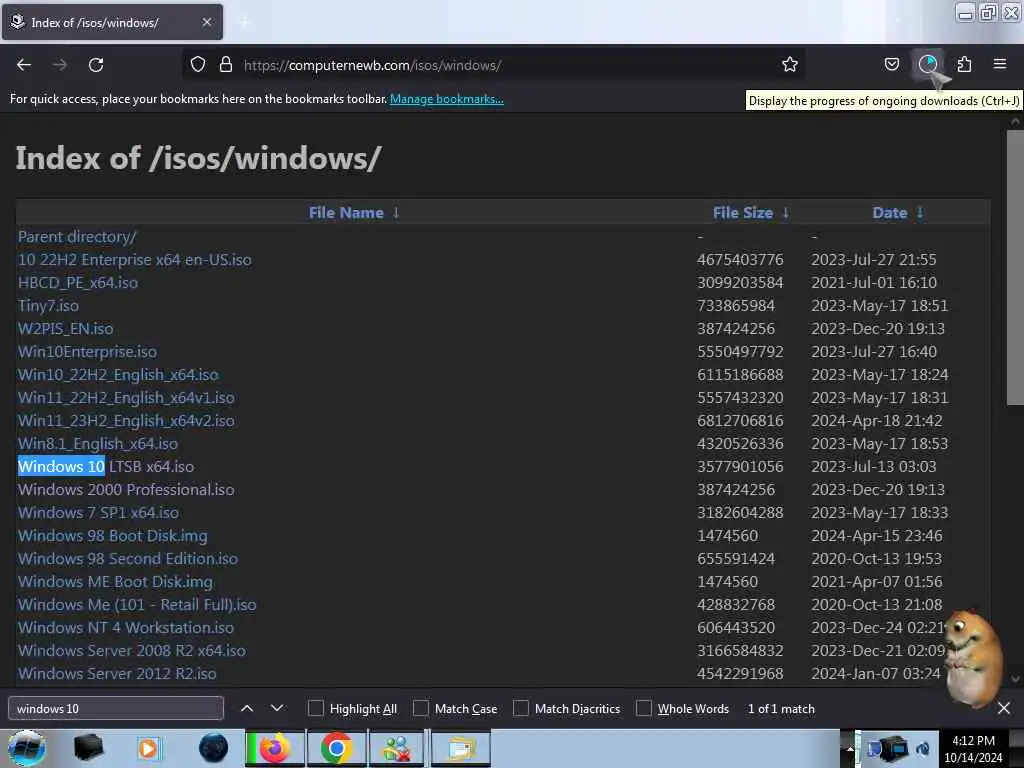1024x768 pixels.
Task: Download Tiny7.iso
Action: 48,305
